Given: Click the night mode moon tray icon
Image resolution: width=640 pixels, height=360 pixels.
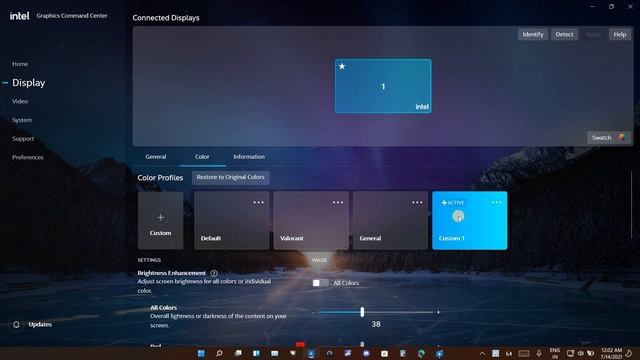Looking at the screenshot, I should [x=629, y=353].
